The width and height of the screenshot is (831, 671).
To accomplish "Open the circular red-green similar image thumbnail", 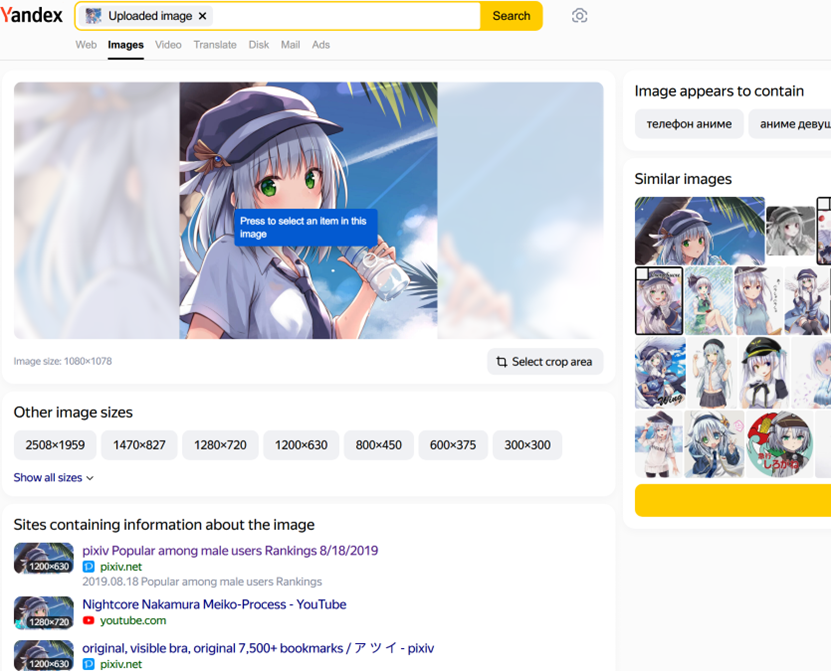I will (779, 445).
